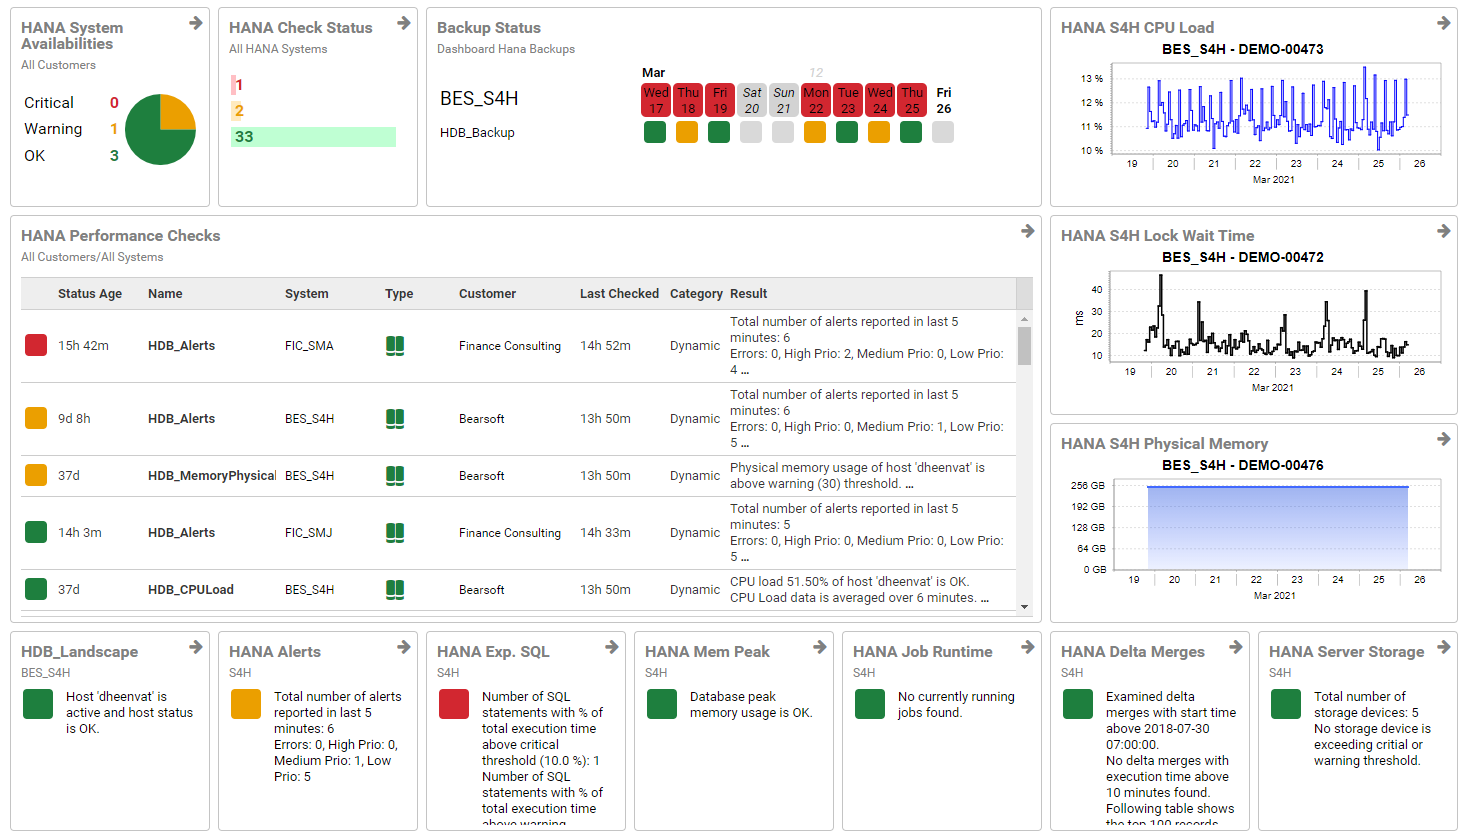Screen dimensions: 1466x836
Task: Click the green status icon on HDB_Landscape tile
Action: (37, 704)
